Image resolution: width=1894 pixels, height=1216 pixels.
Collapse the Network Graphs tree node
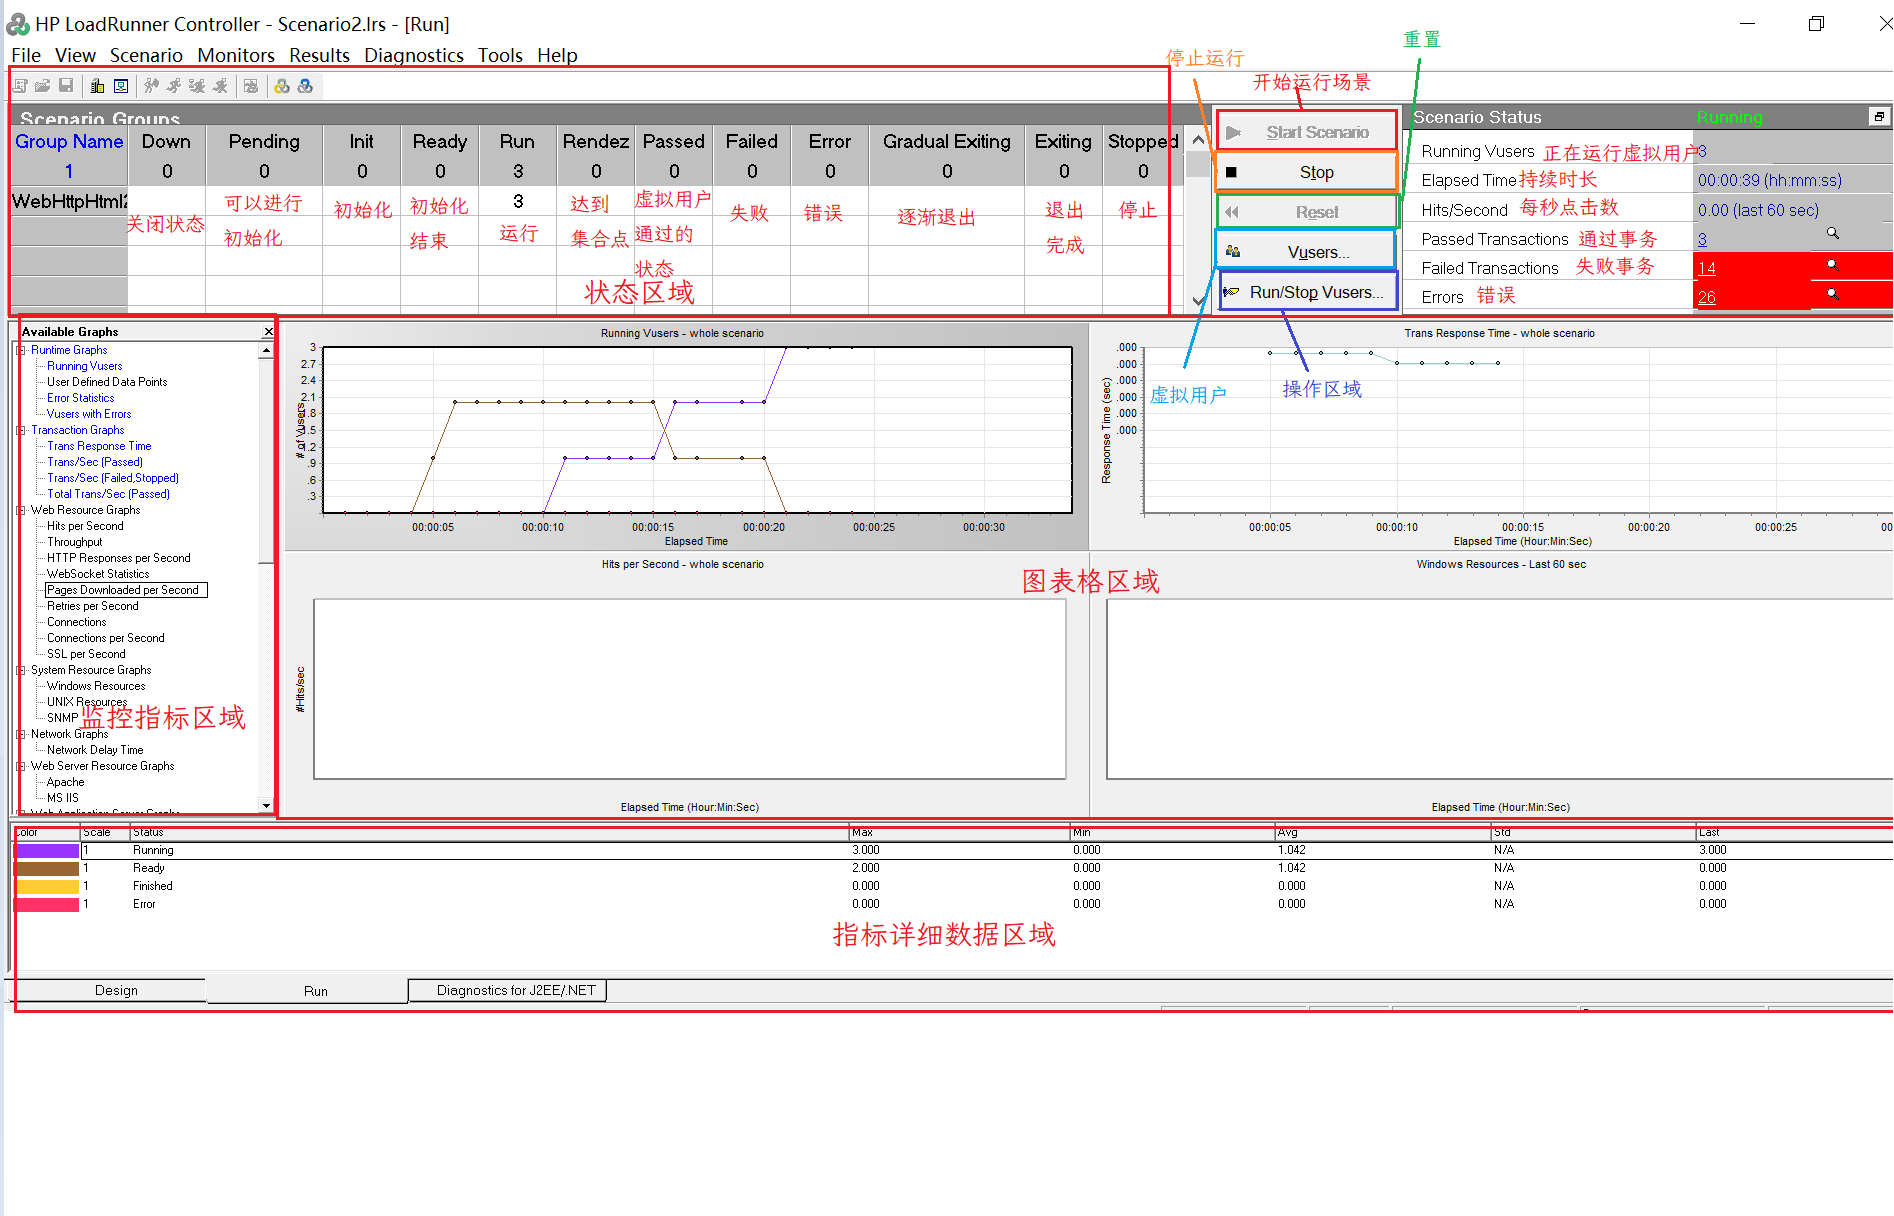pyautogui.click(x=21, y=734)
